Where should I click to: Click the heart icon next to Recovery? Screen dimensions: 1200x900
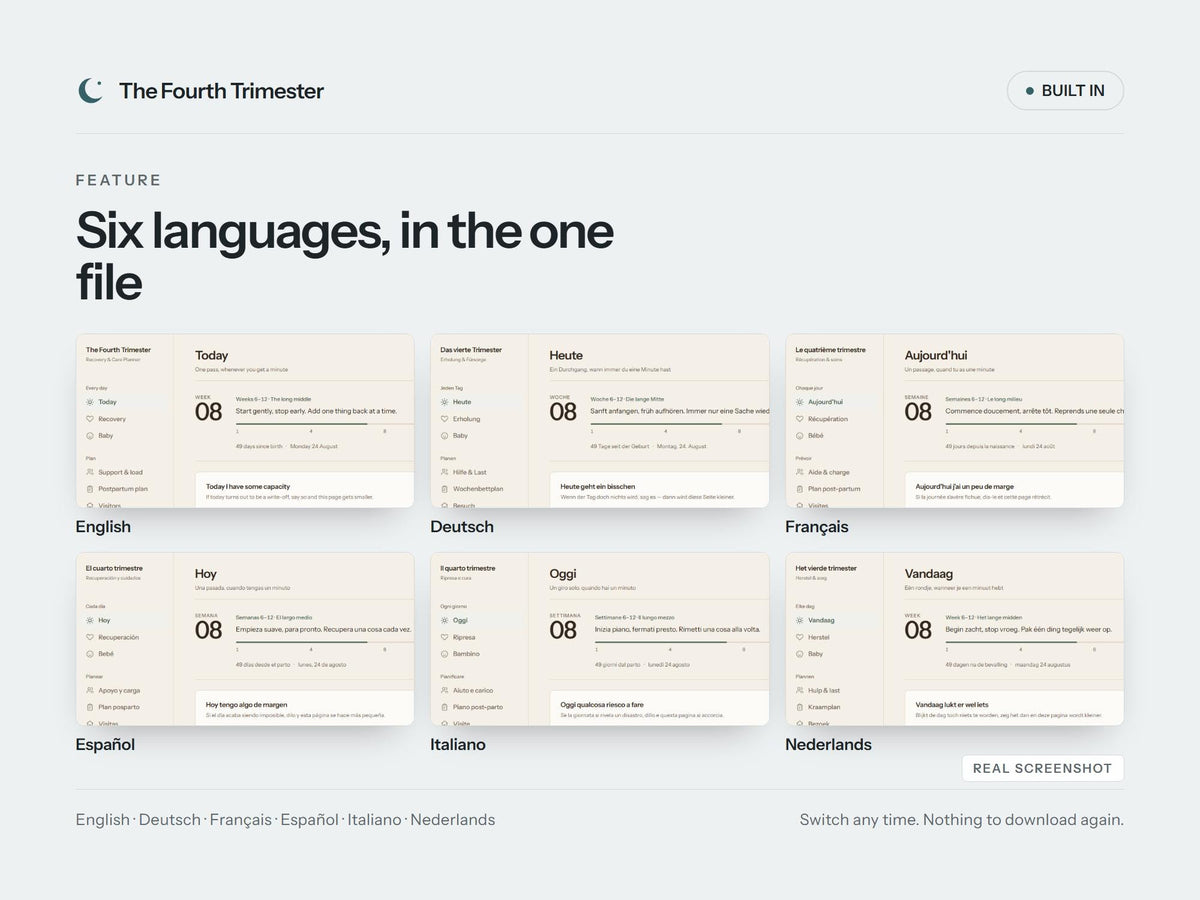[90, 419]
